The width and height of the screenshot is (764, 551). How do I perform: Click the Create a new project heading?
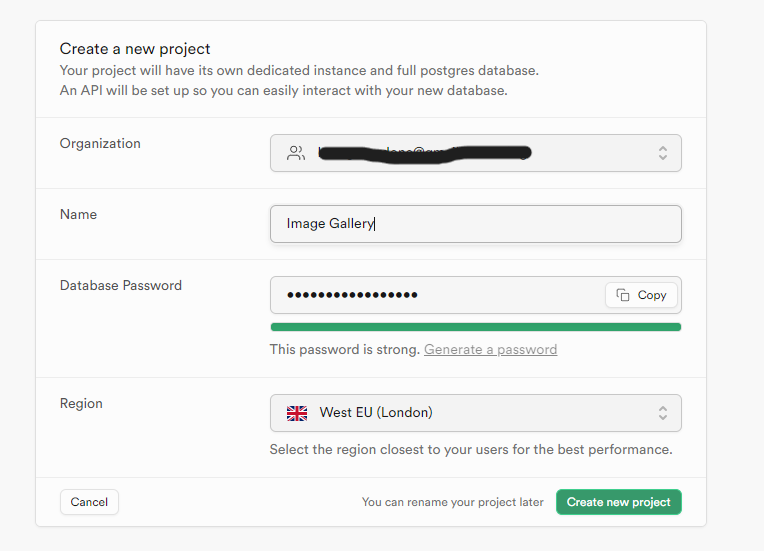135,48
